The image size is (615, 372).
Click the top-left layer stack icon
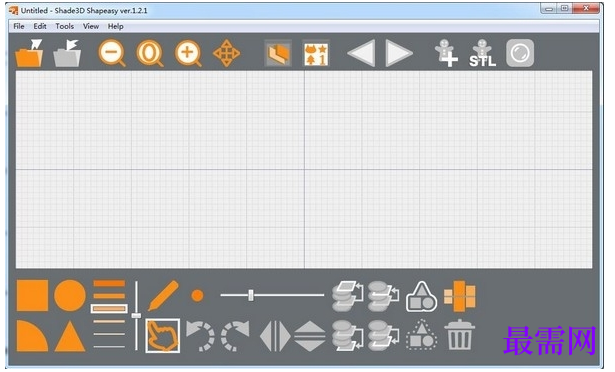(348, 296)
